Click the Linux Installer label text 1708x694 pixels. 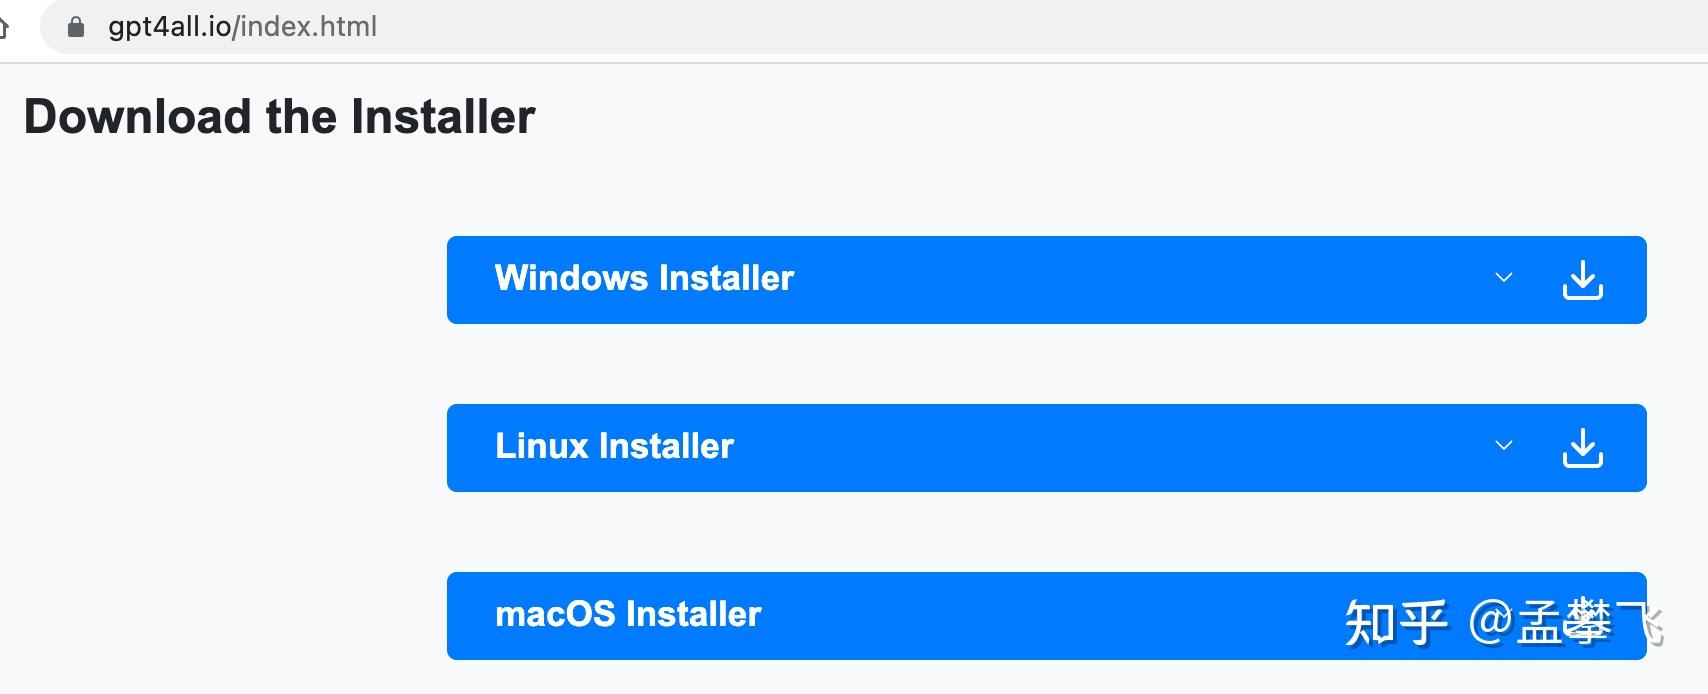pyautogui.click(x=614, y=446)
